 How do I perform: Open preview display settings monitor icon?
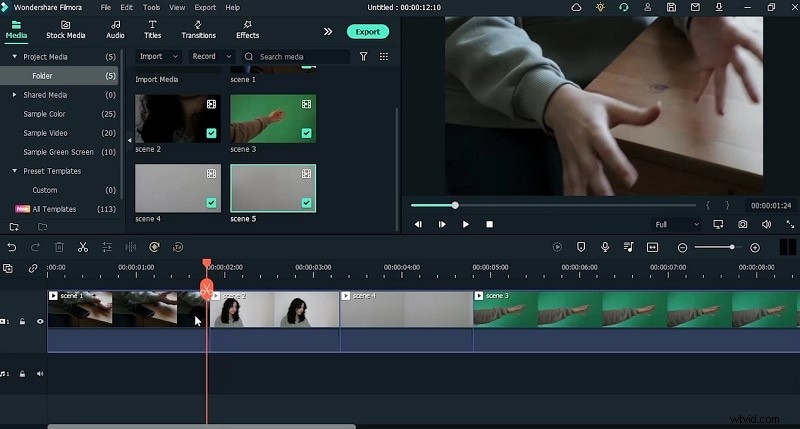[718, 224]
